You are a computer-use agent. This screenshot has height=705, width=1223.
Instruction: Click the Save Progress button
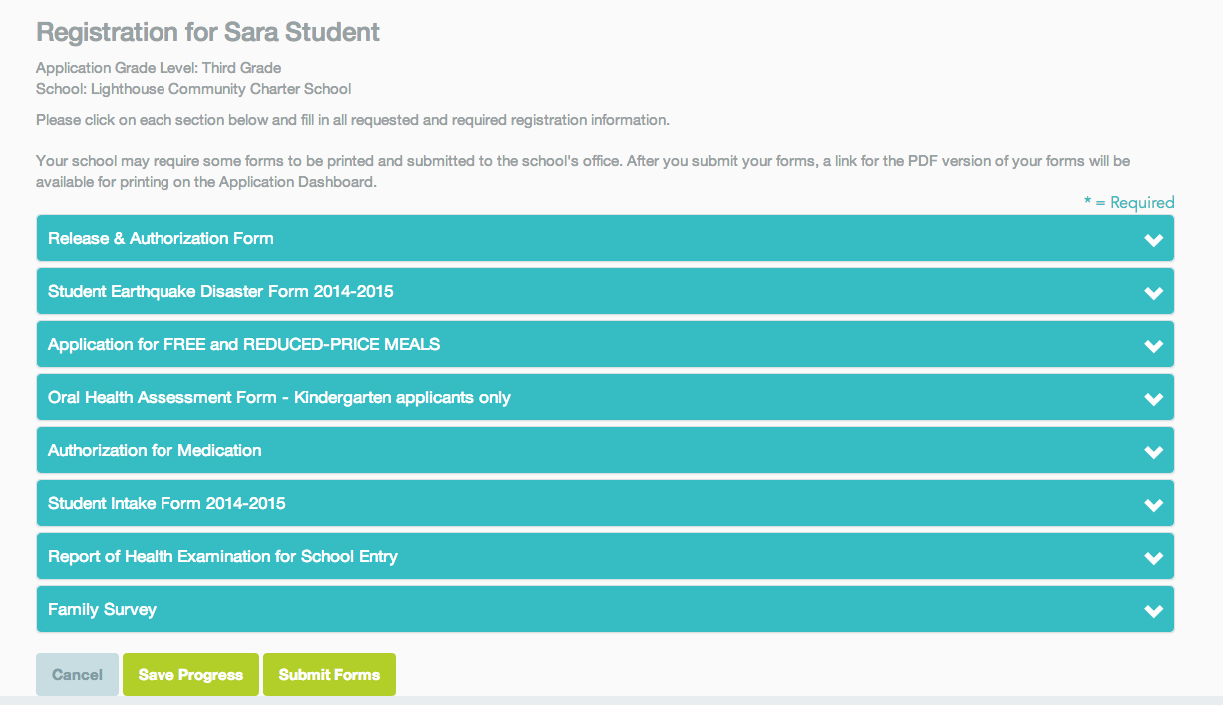(x=190, y=674)
